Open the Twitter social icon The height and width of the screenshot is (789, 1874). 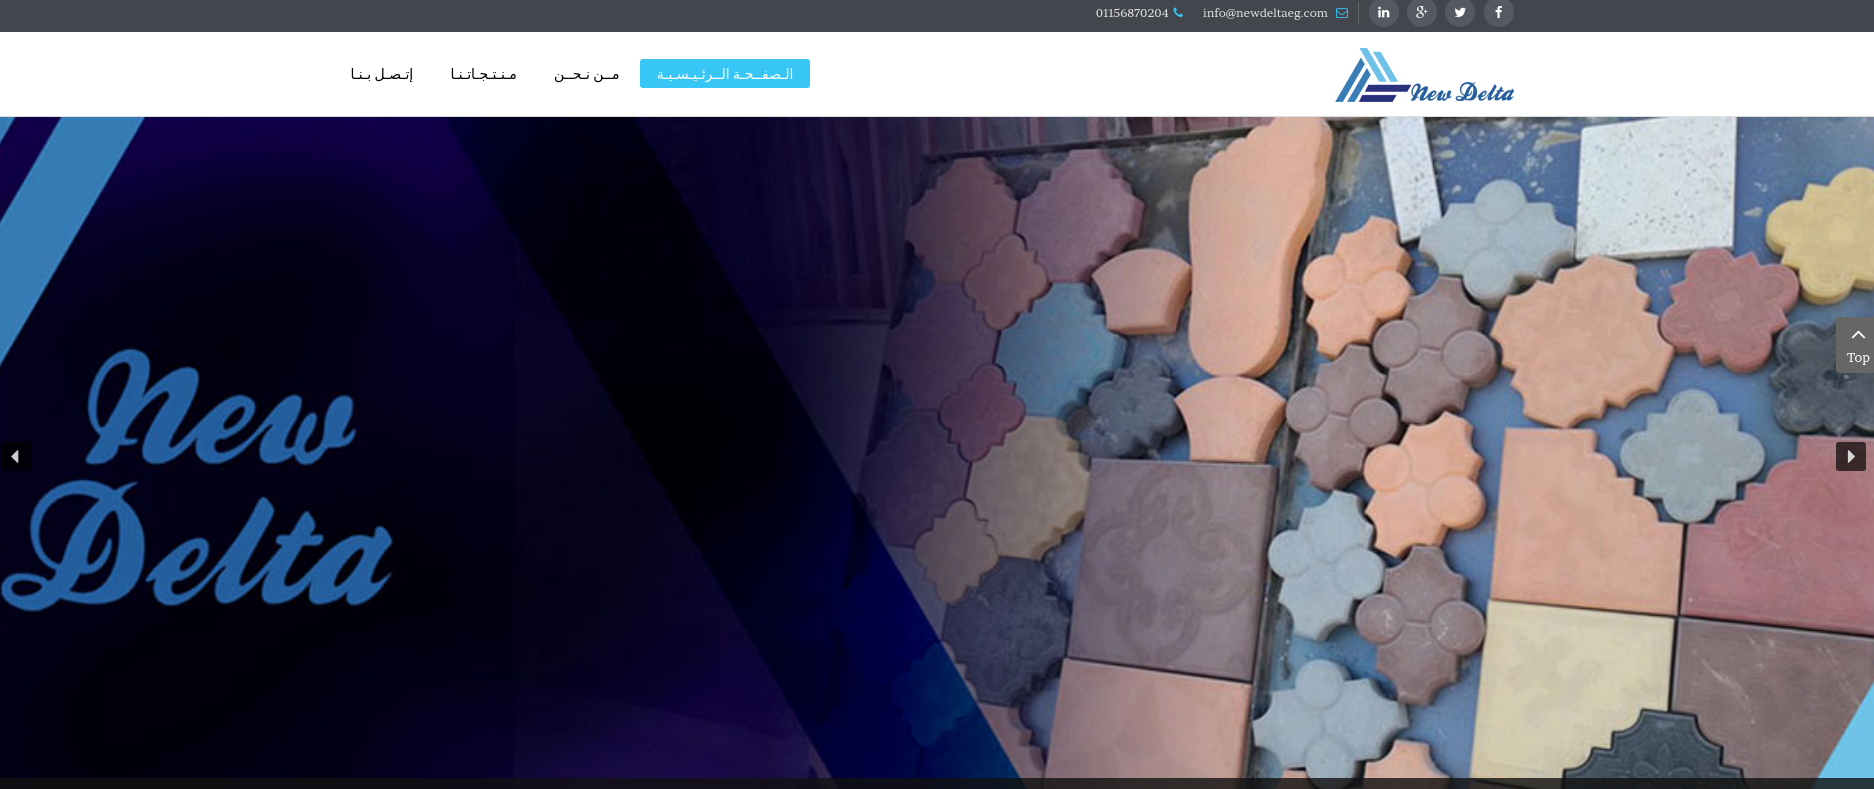click(x=1460, y=13)
